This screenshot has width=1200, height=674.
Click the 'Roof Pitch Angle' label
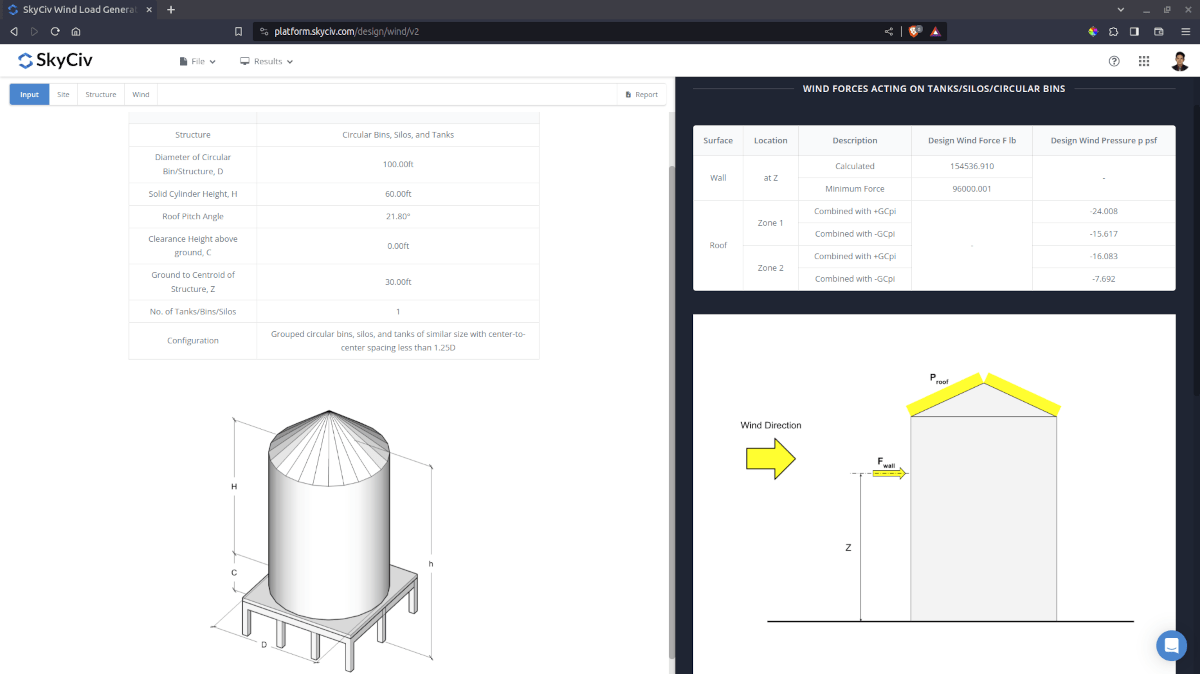click(x=193, y=216)
